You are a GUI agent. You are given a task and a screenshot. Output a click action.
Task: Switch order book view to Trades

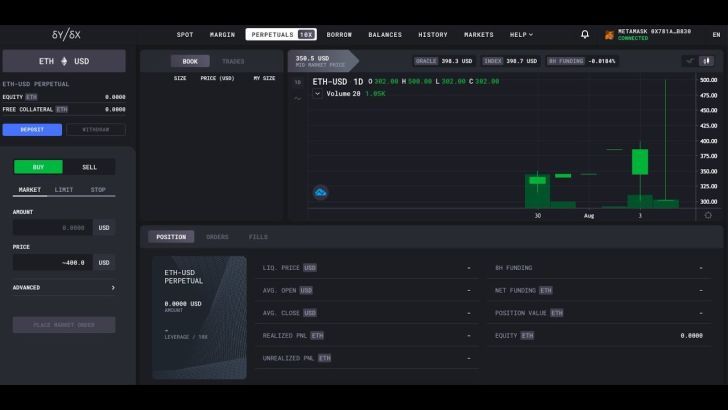(233, 61)
